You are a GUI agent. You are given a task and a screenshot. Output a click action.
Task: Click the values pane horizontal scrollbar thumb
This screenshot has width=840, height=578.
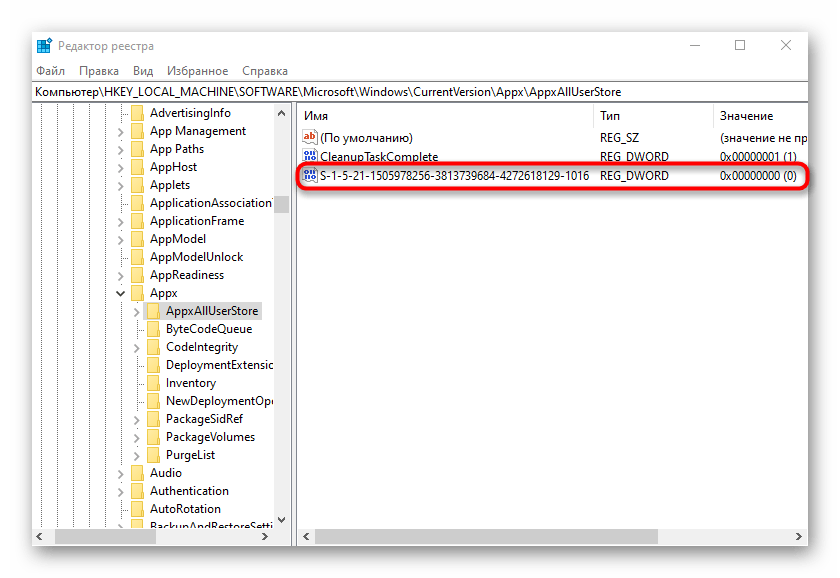click(486, 536)
